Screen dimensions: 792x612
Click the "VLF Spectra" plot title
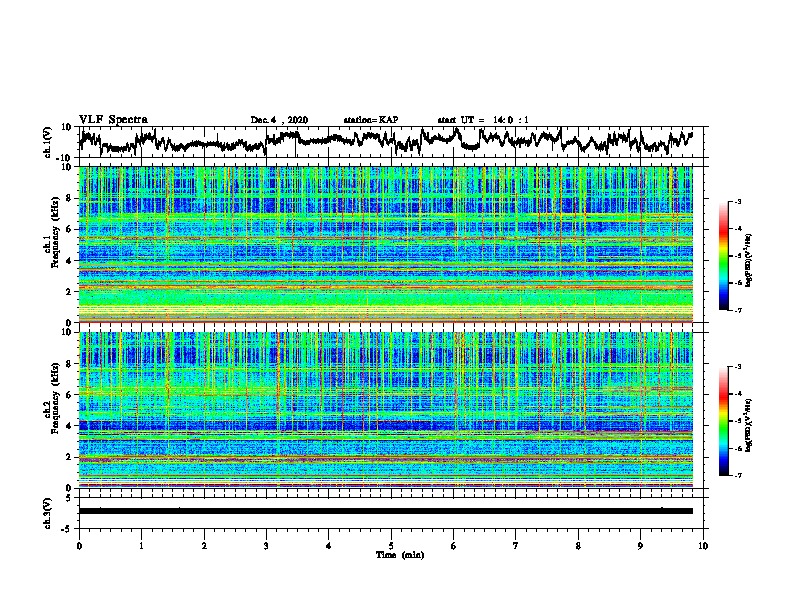[x=113, y=120]
